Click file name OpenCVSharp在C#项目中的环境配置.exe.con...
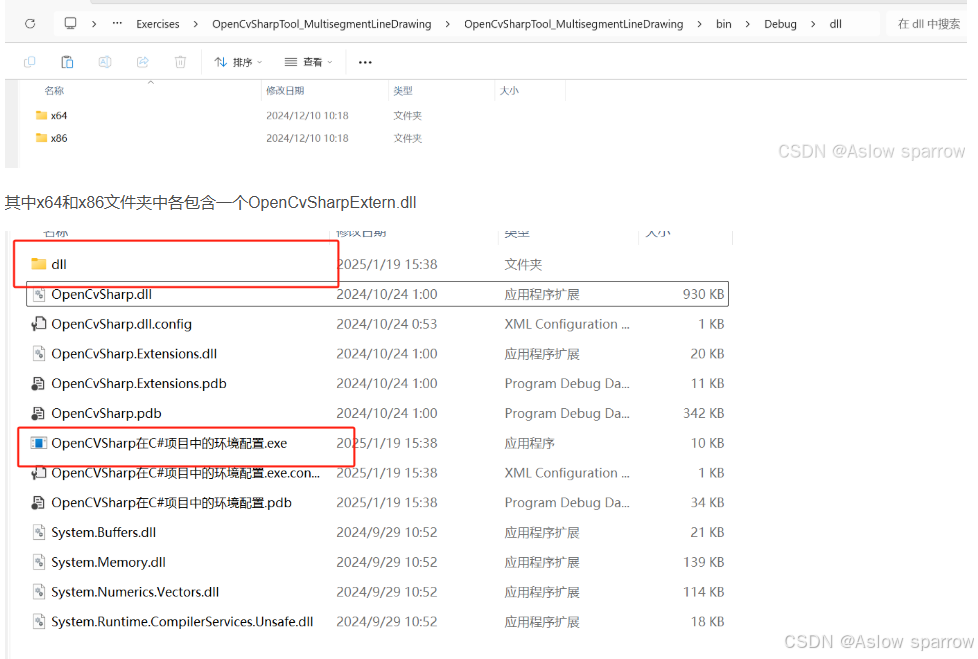978x659 pixels. tap(186, 473)
